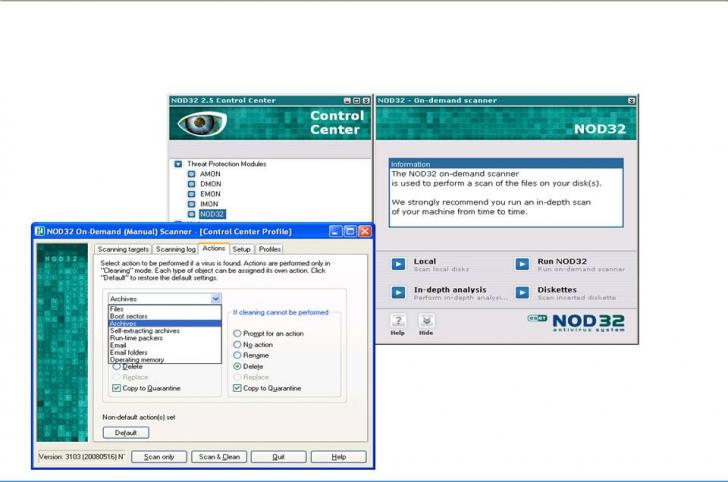The image size is (728, 482).
Task: Click the Default button
Action: pos(126,433)
